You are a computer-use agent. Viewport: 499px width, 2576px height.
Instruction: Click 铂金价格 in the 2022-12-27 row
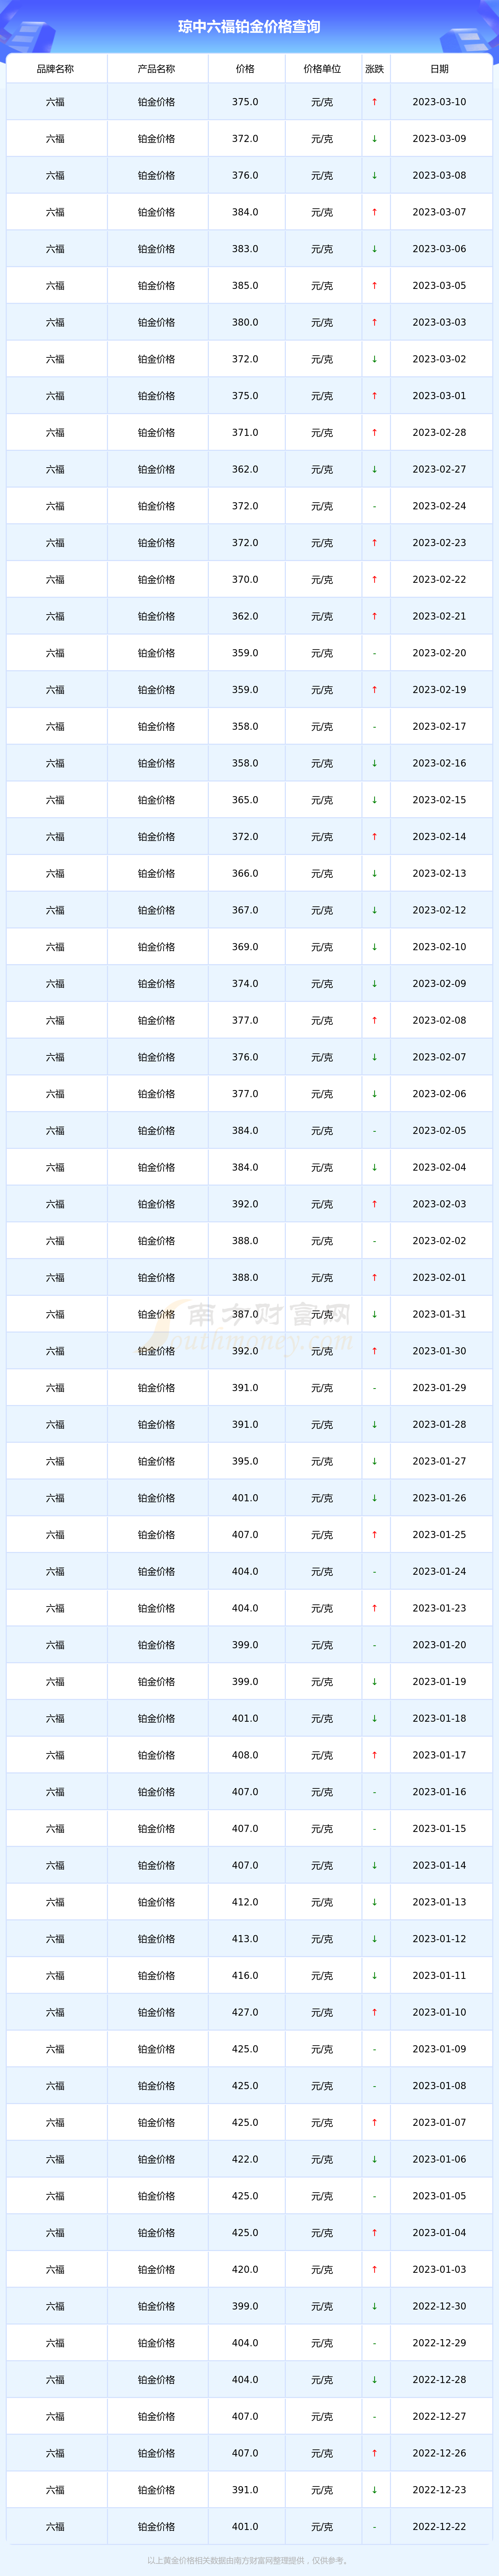[156, 2417]
